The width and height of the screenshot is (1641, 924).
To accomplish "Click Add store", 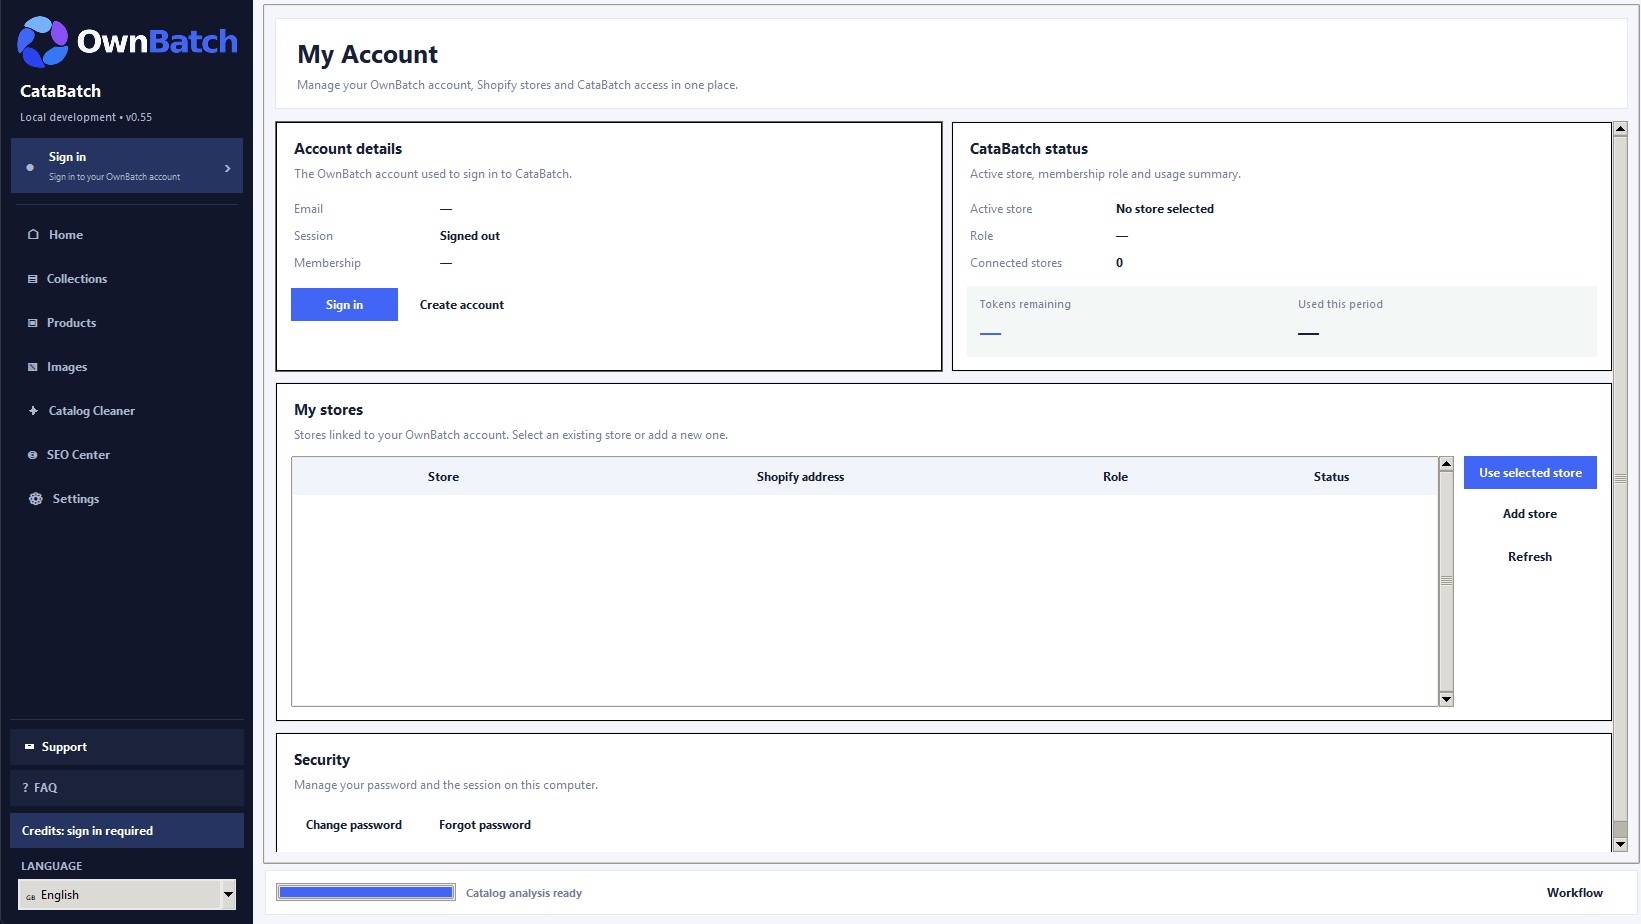I will click(x=1530, y=514).
